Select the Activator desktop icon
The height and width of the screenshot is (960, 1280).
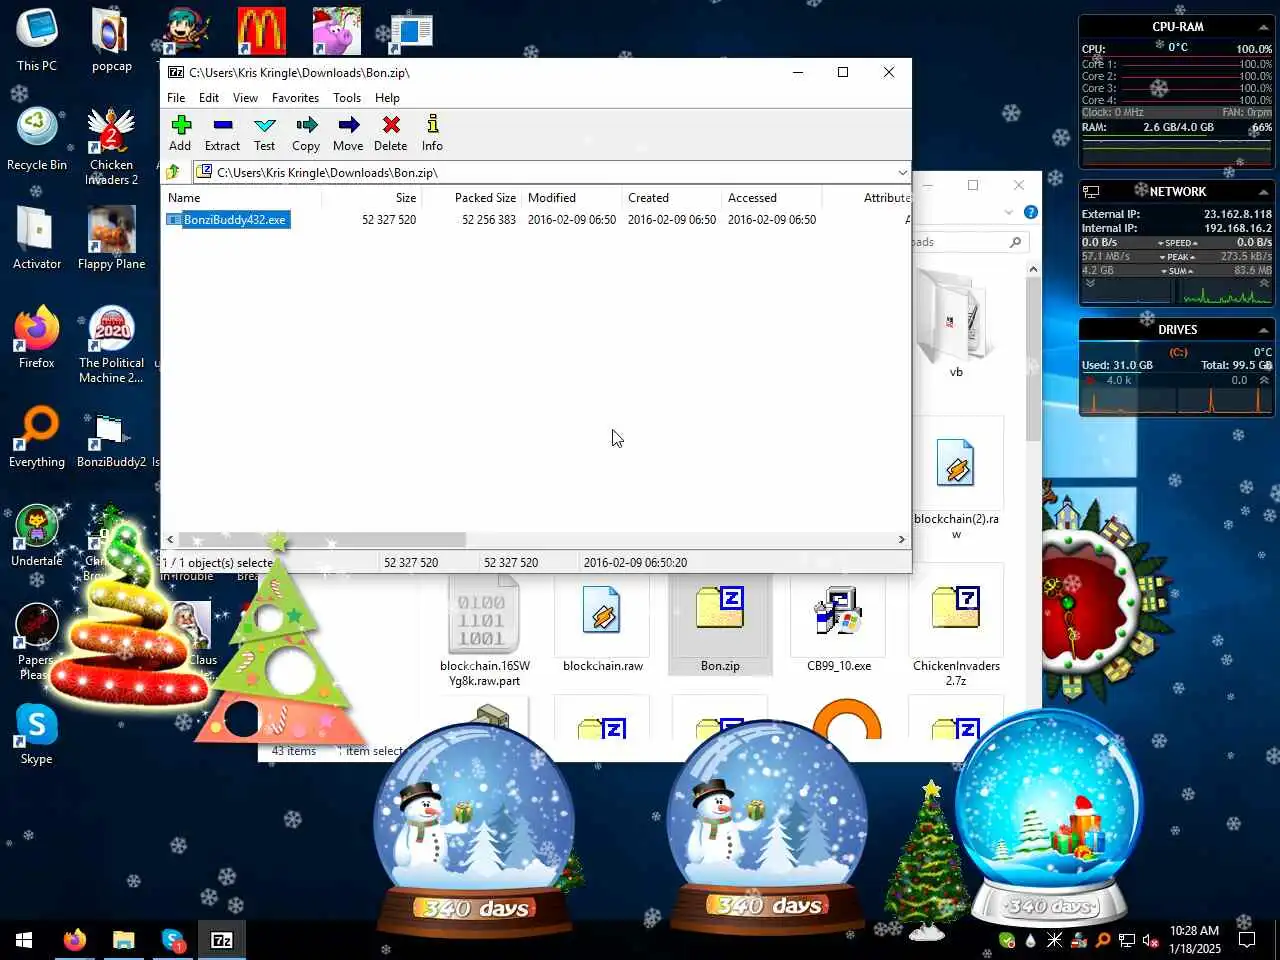click(37, 238)
